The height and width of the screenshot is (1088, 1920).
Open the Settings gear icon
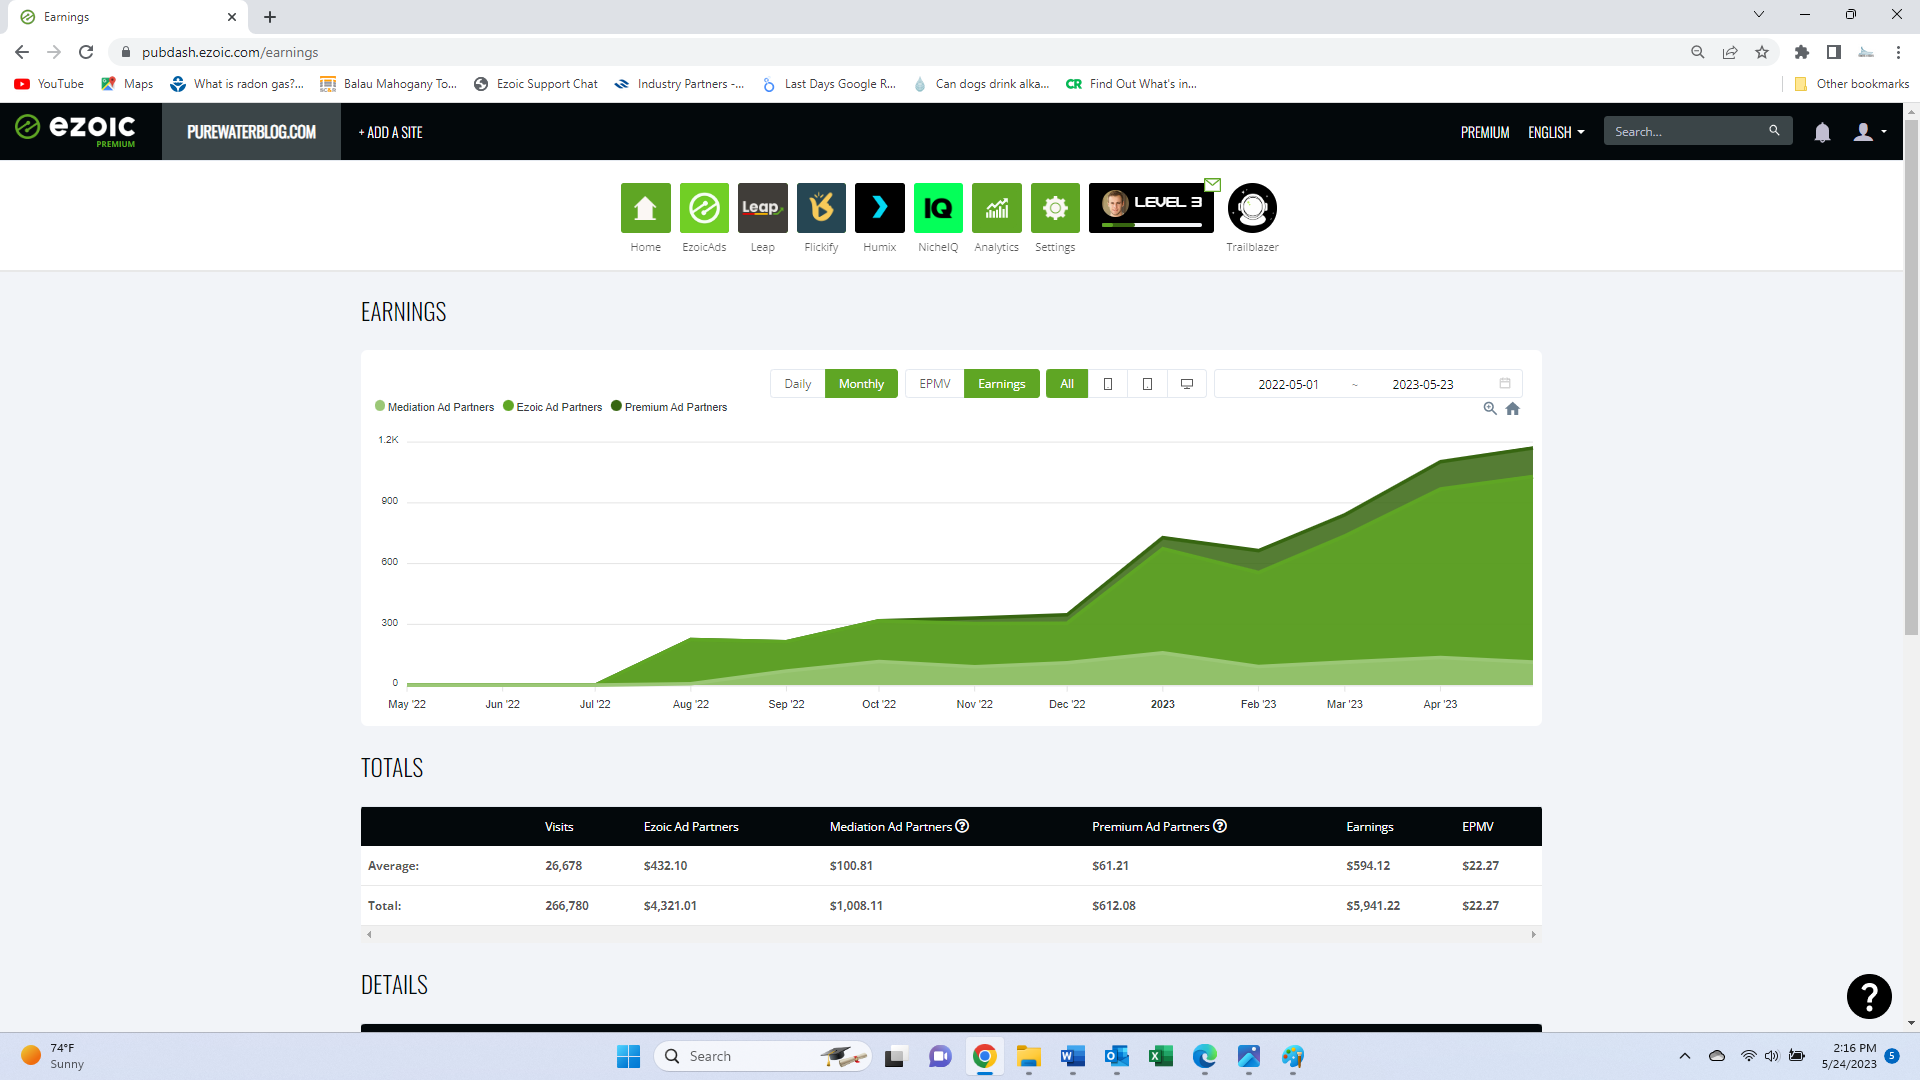pyautogui.click(x=1055, y=208)
